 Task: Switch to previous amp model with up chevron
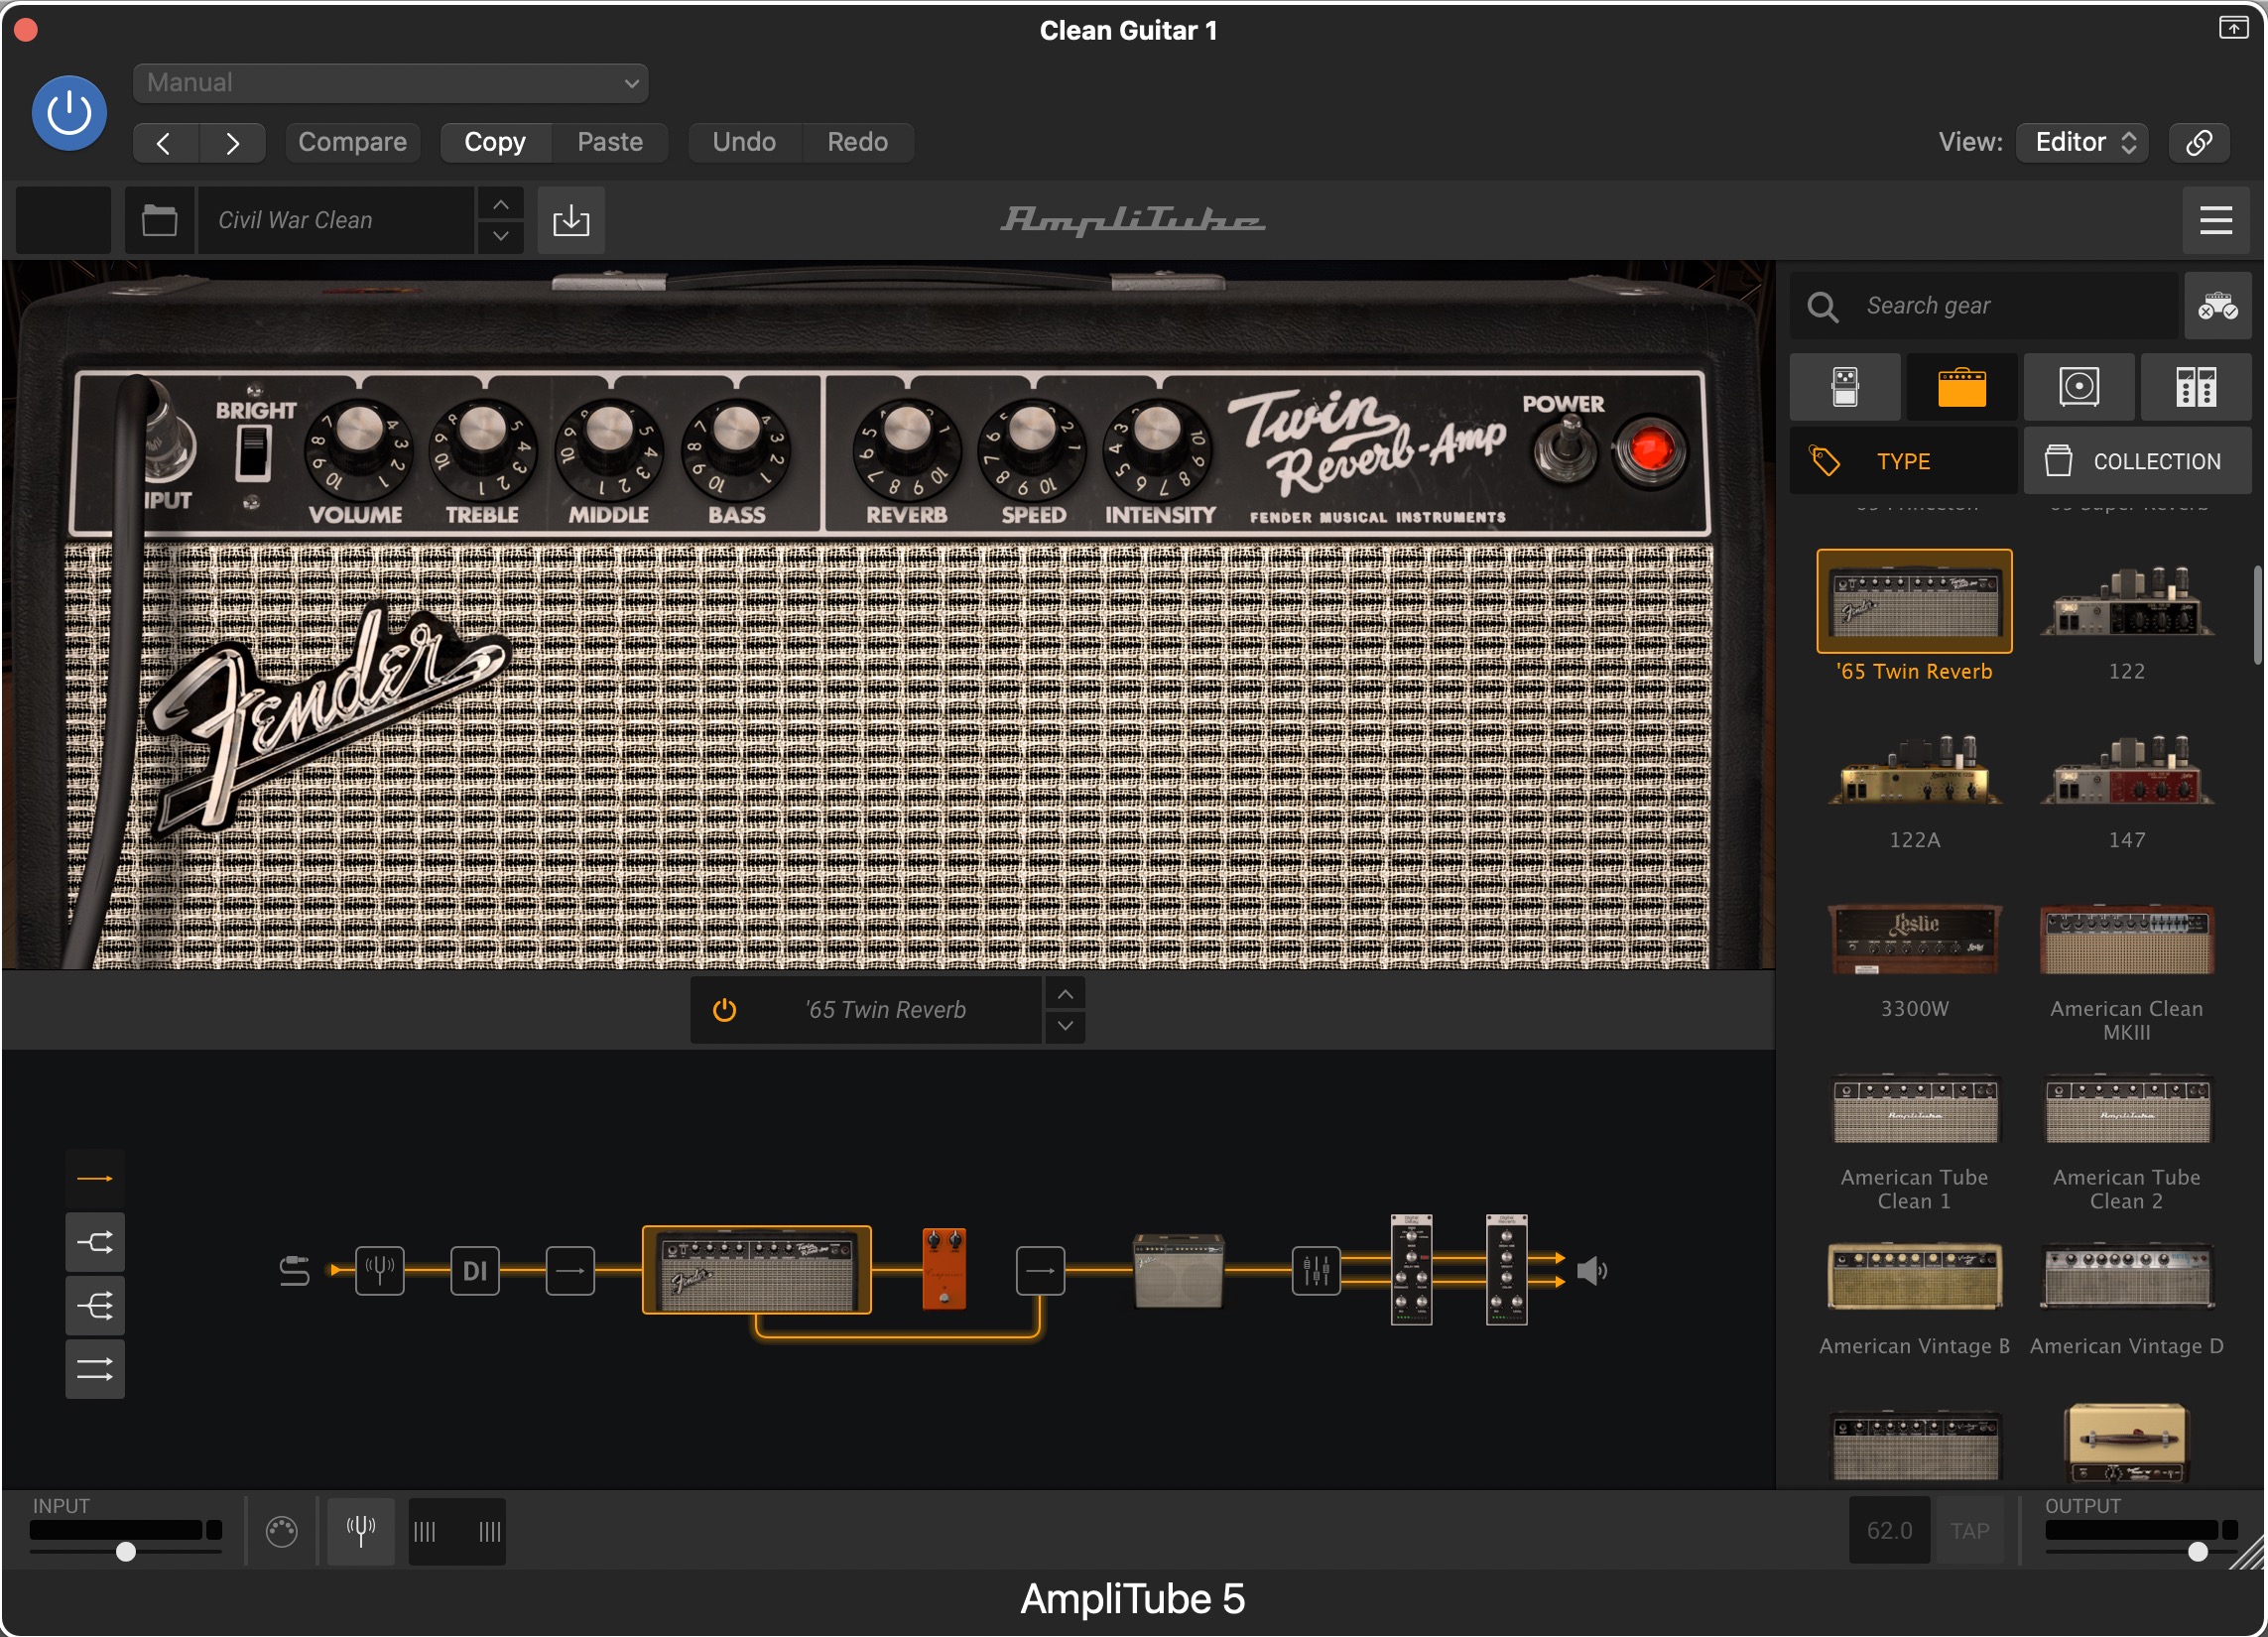1066,995
